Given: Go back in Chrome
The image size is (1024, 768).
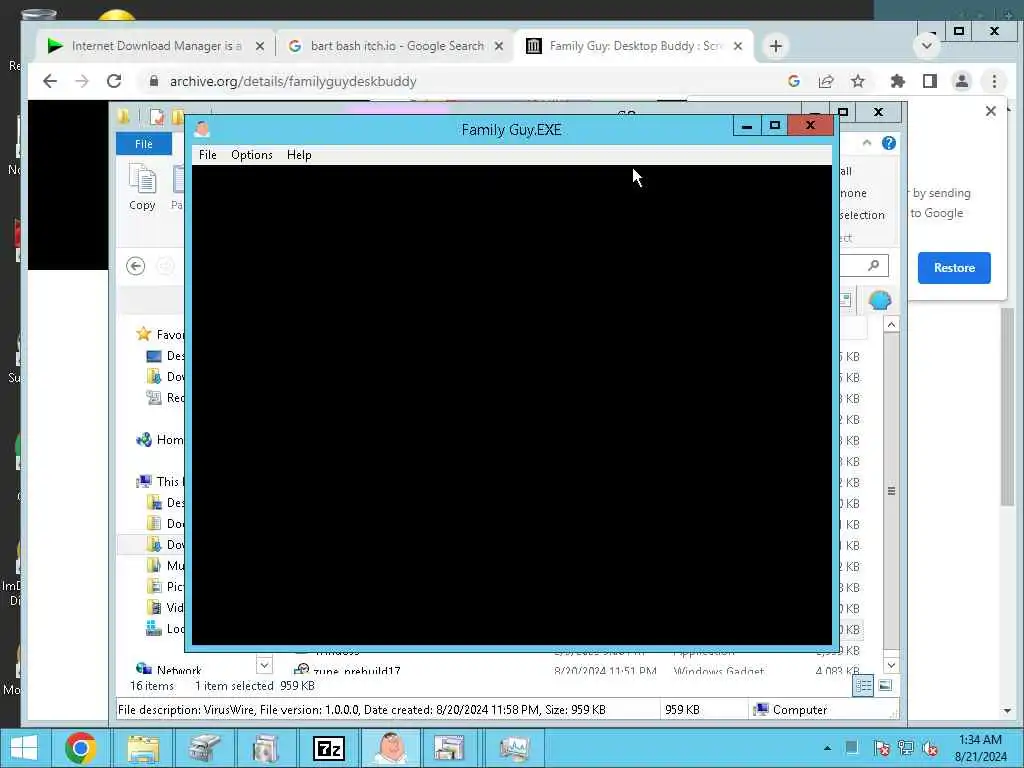Looking at the screenshot, I should tap(50, 81).
